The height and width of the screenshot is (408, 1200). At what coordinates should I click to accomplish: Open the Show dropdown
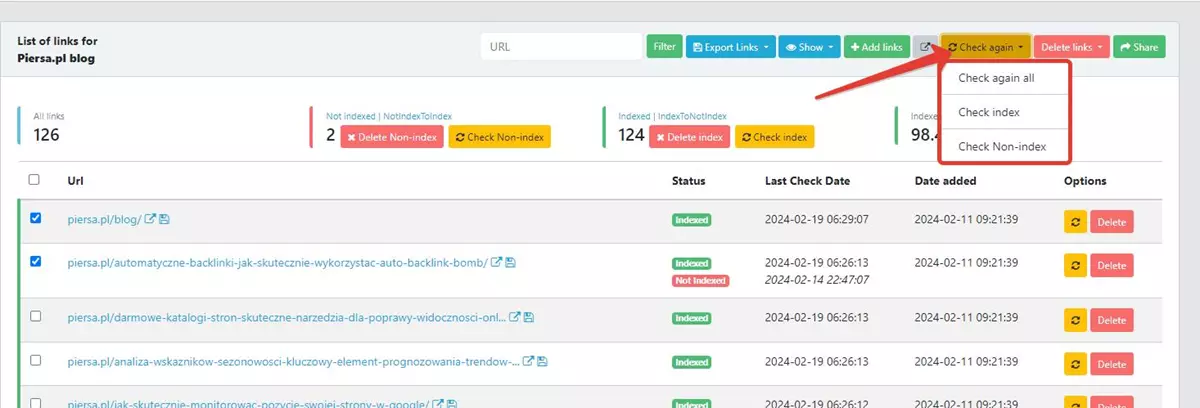click(809, 47)
